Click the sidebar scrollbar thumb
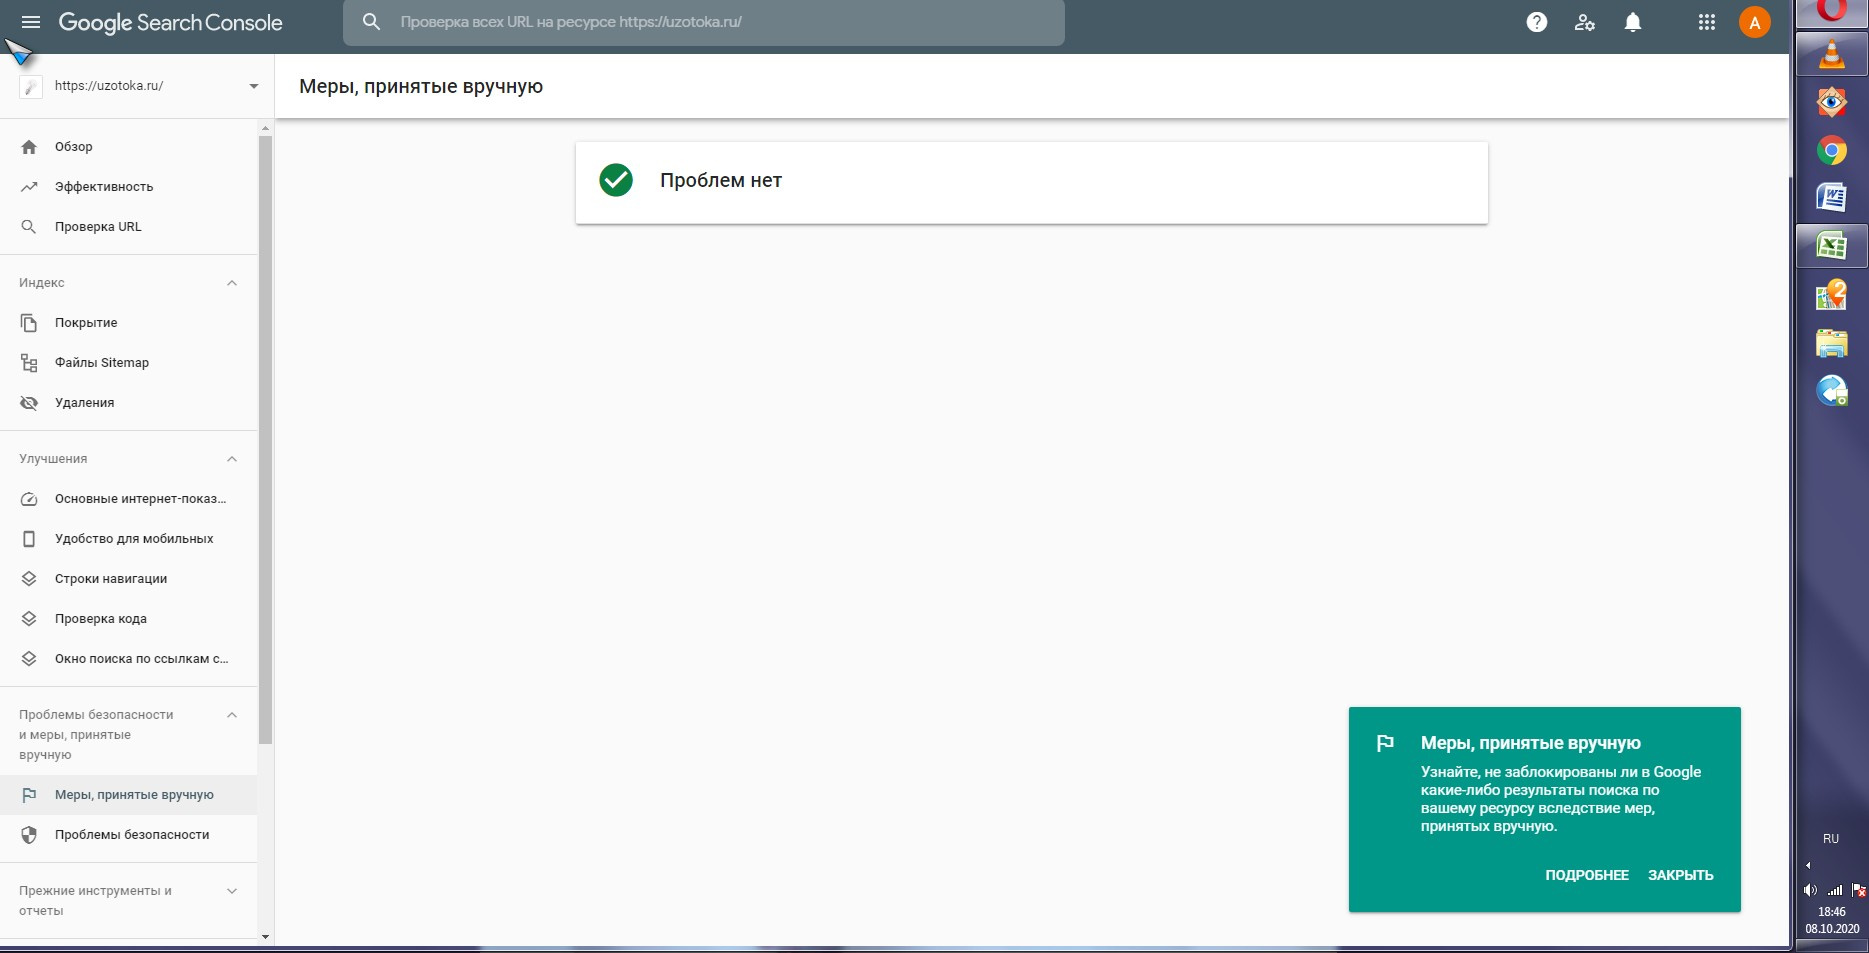Image resolution: width=1869 pixels, height=953 pixels. 265,440
